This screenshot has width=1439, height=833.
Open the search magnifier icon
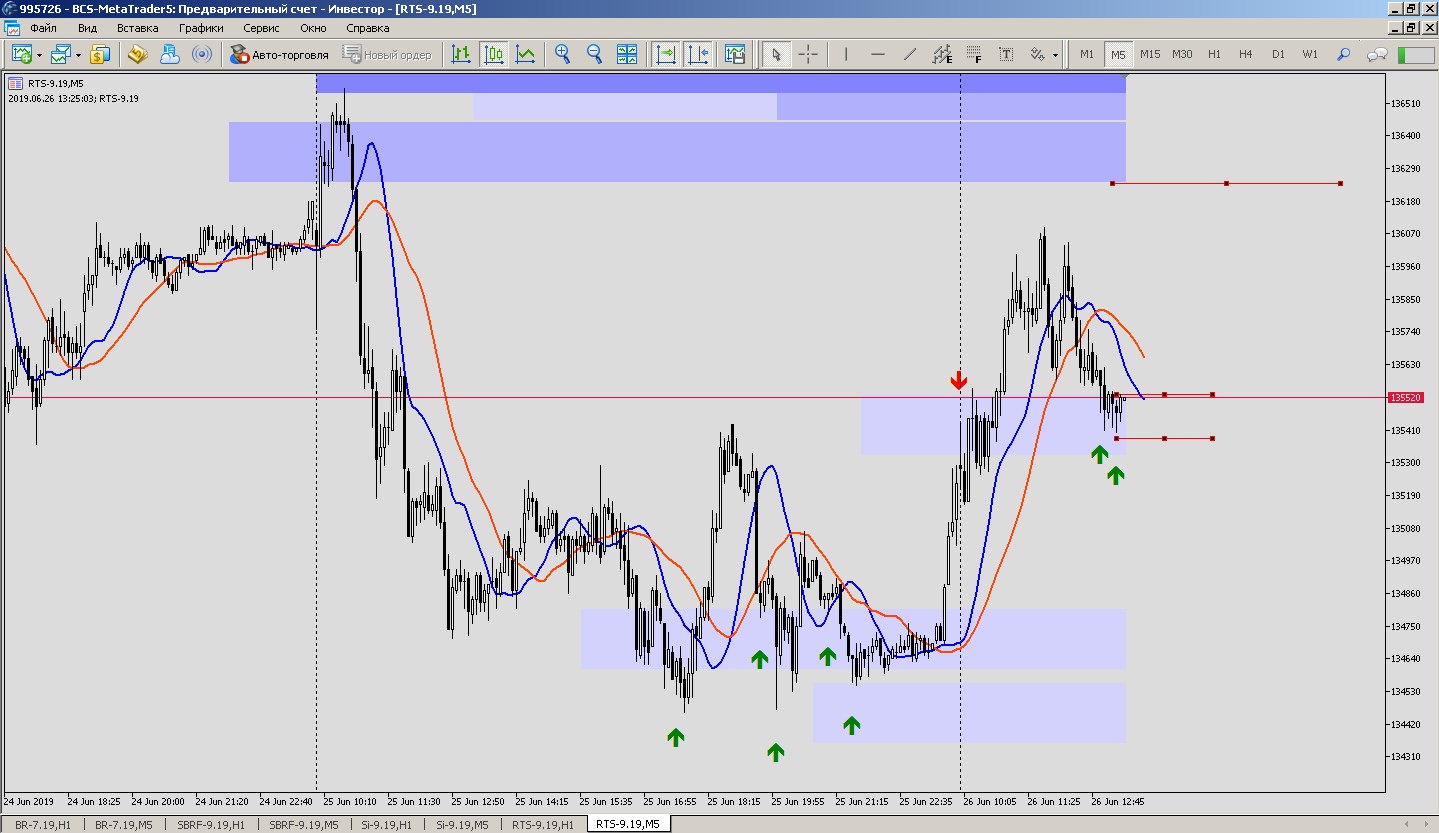click(x=1343, y=54)
